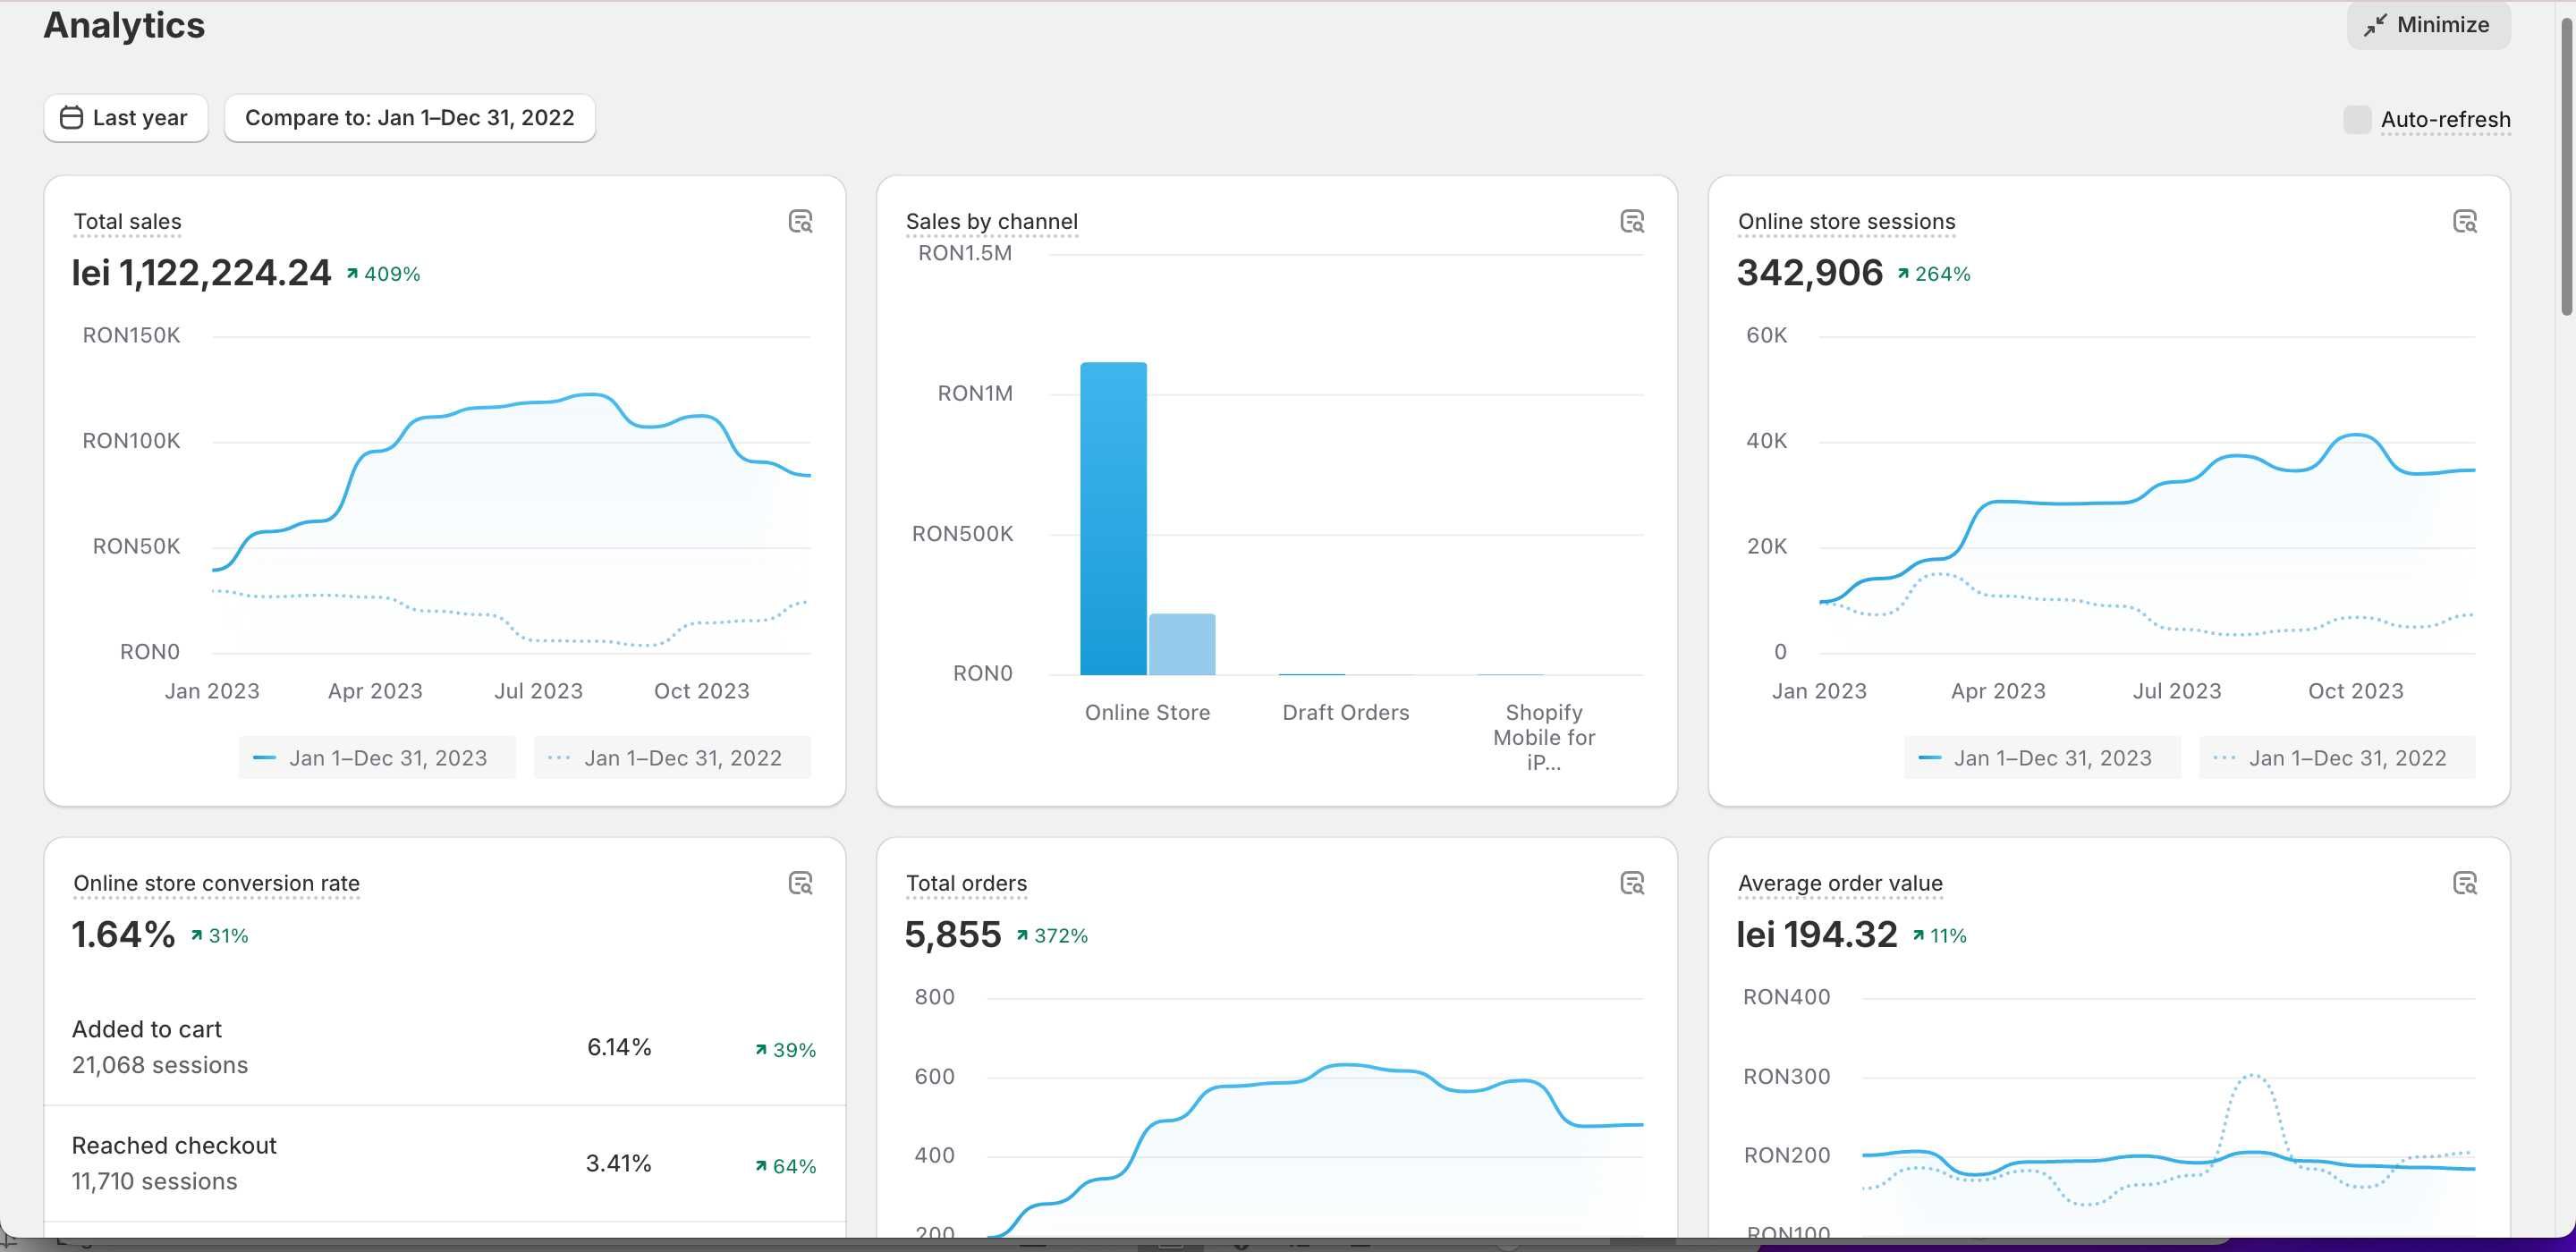The width and height of the screenshot is (2576, 1252).
Task: Open the Online store conversion rate heading link
Action: click(216, 883)
